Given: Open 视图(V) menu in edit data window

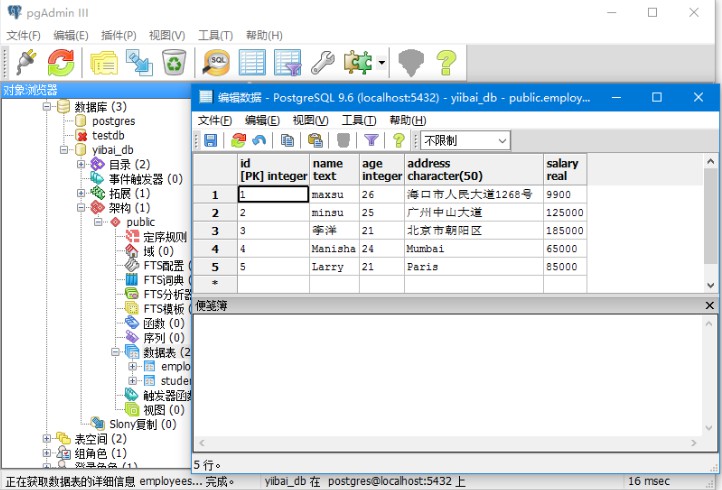Looking at the screenshot, I should (x=310, y=120).
